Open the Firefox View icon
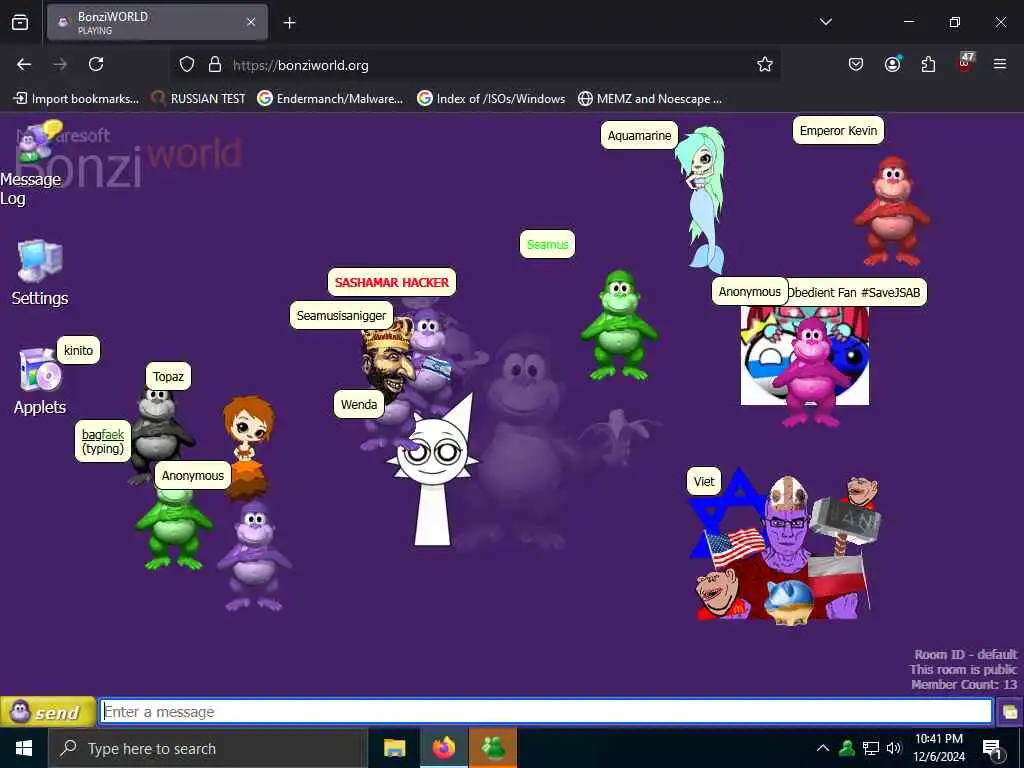The height and width of the screenshot is (768, 1024). [x=20, y=23]
